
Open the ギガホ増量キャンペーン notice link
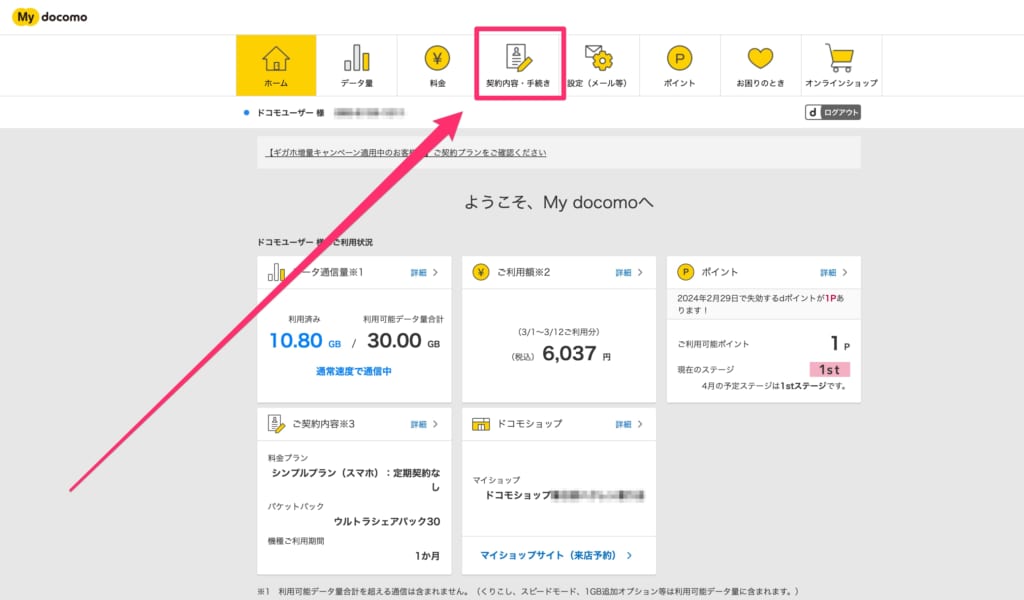[406, 153]
